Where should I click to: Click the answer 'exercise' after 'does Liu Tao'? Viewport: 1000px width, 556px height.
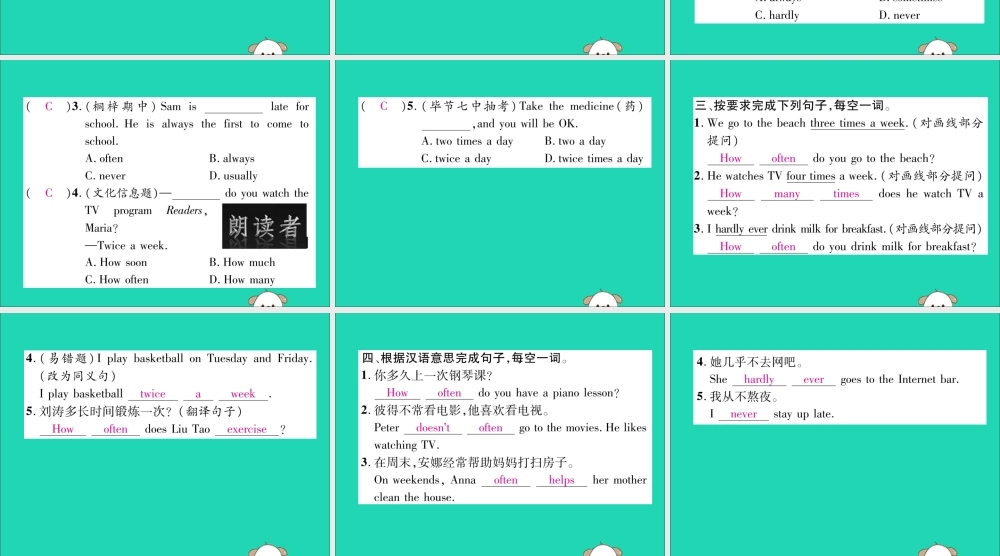247,429
